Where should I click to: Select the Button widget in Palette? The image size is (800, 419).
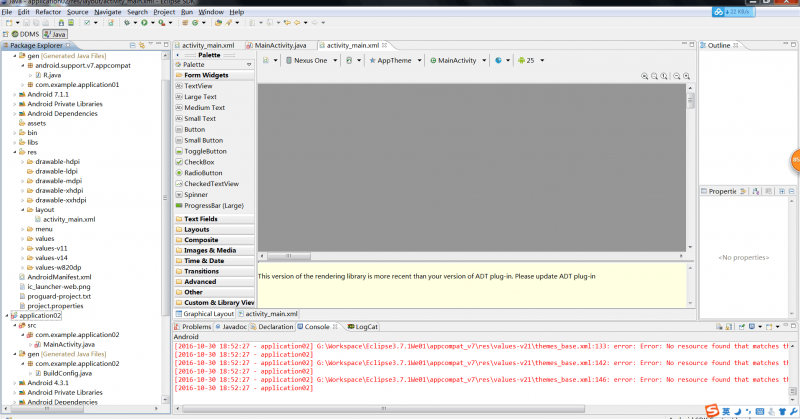tap(194, 129)
